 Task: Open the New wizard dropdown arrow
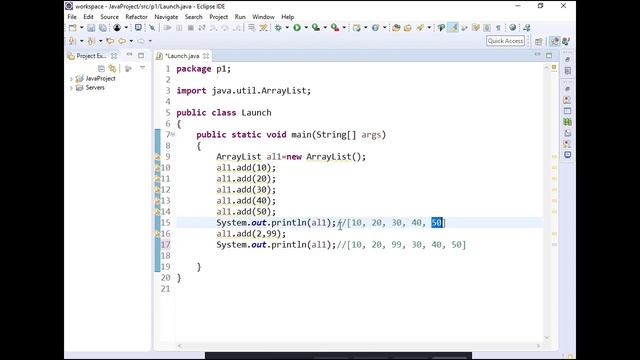point(82,27)
